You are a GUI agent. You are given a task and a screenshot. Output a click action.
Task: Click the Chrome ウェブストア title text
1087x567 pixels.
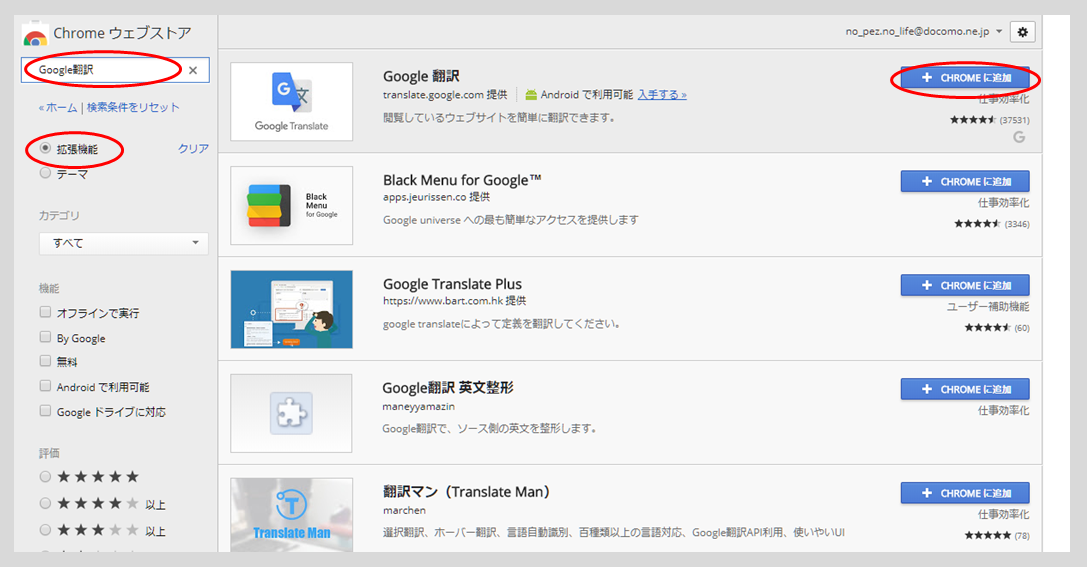pyautogui.click(x=122, y=33)
